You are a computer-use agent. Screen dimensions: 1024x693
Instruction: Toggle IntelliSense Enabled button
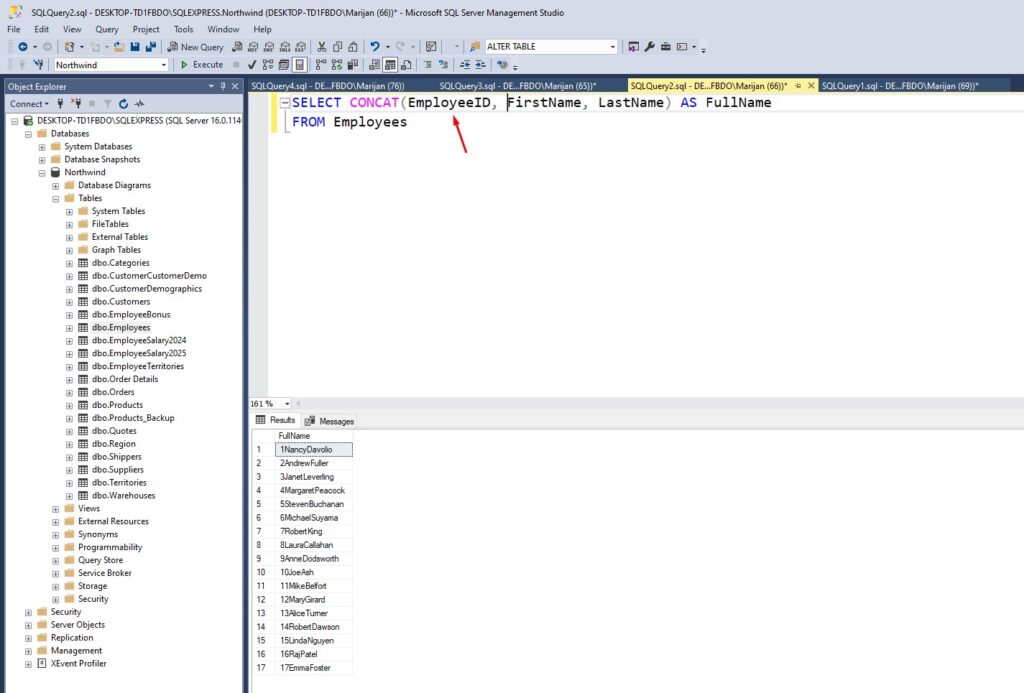[x=300, y=65]
